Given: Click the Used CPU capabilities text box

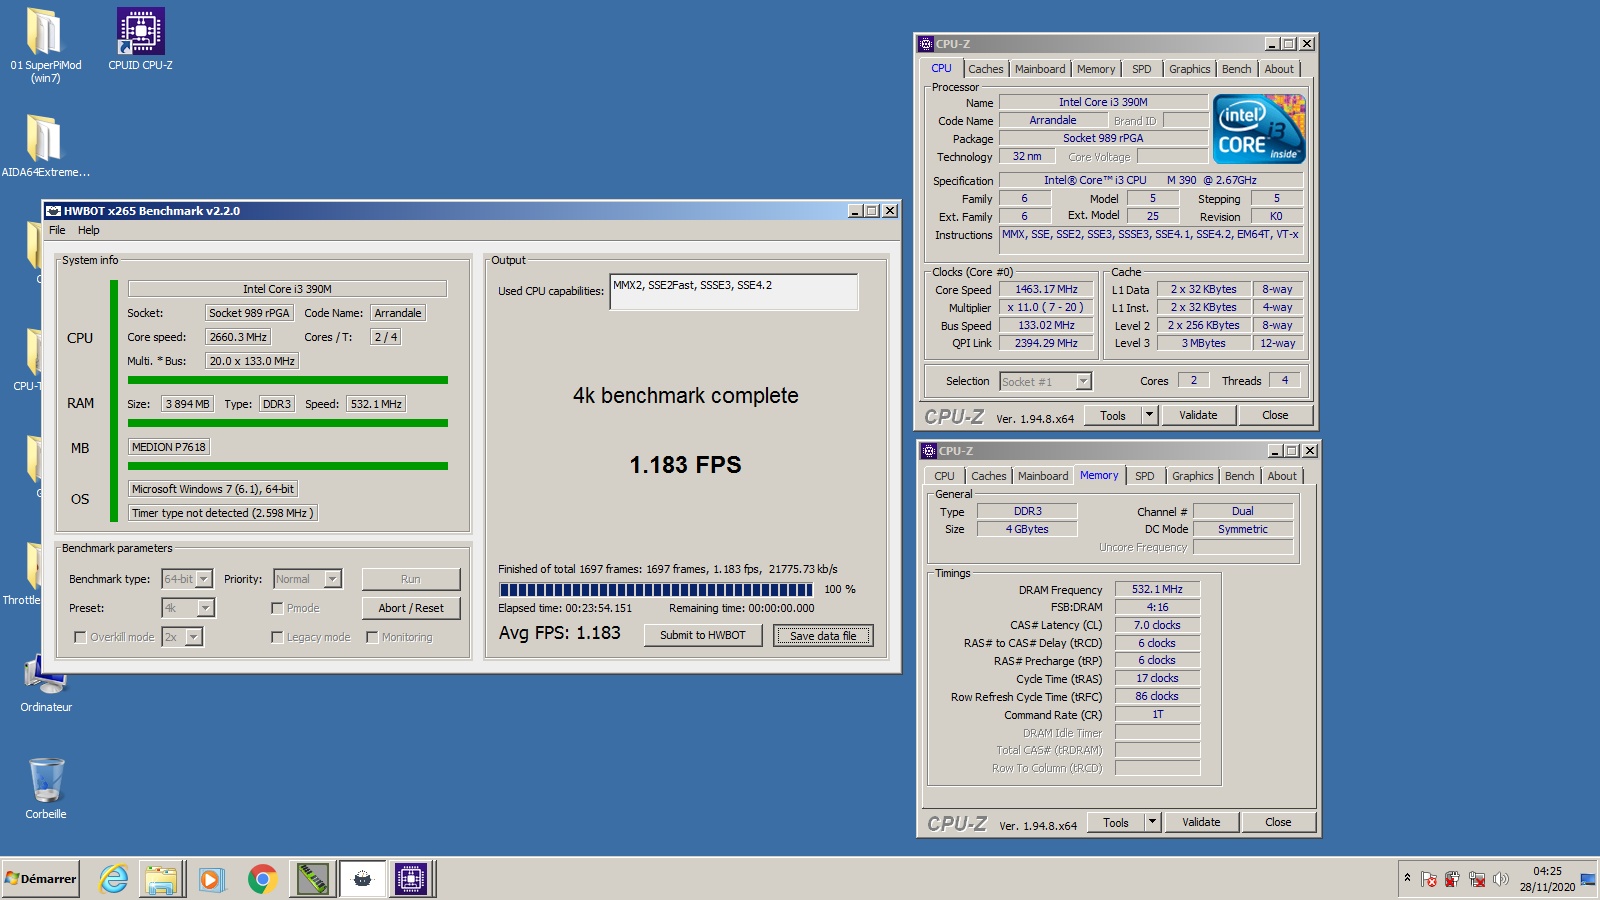Looking at the screenshot, I should point(734,291).
